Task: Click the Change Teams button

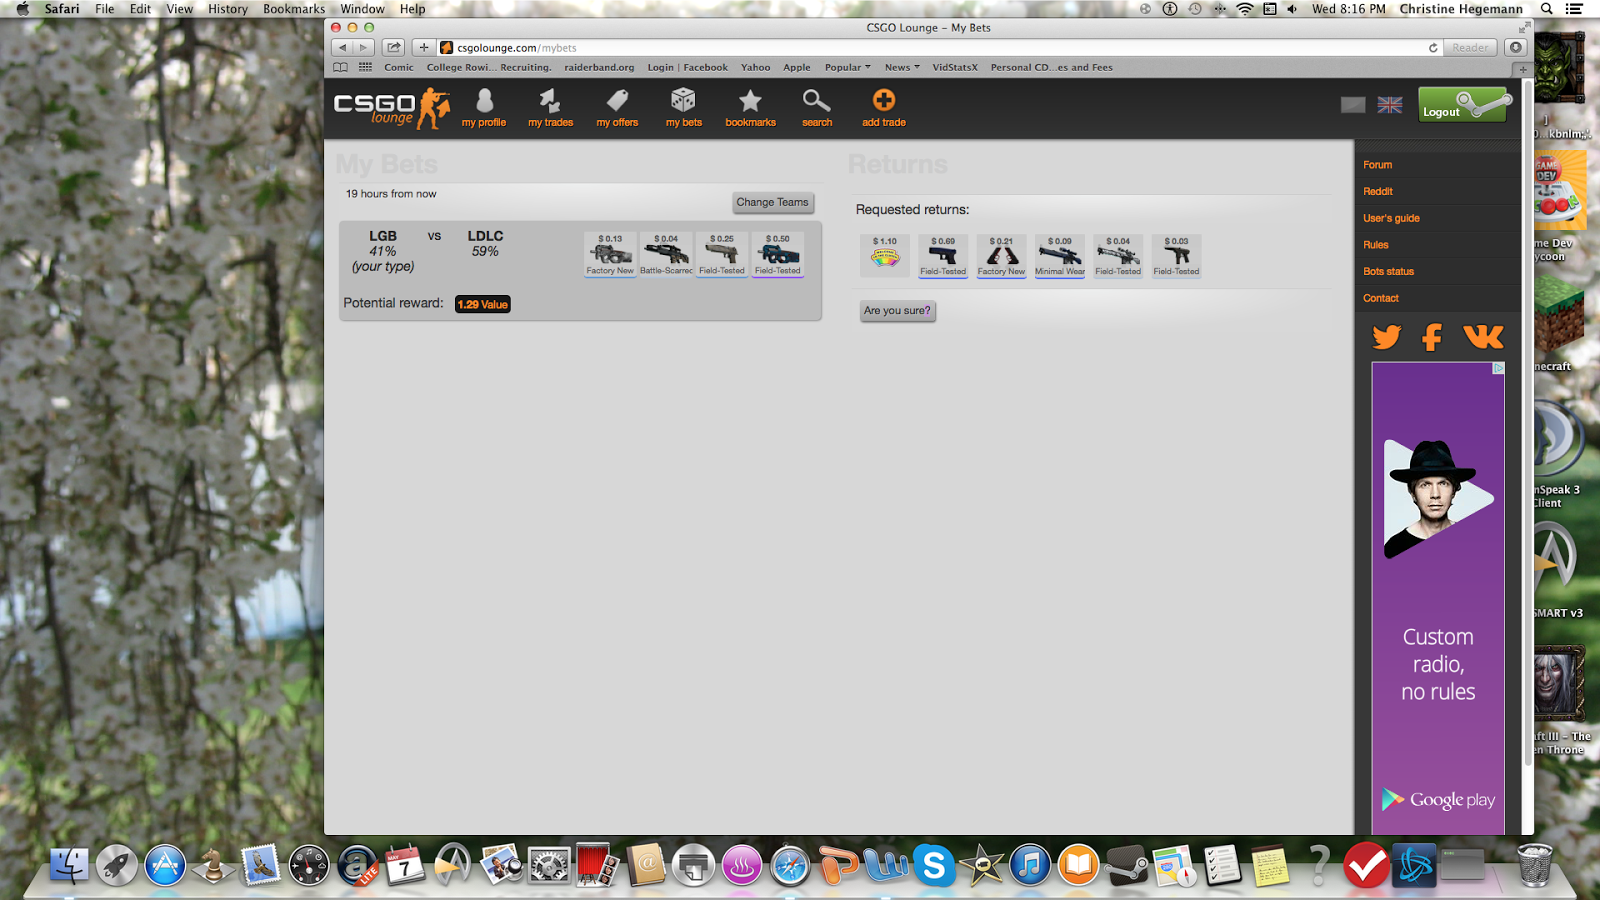Action: [x=772, y=202]
